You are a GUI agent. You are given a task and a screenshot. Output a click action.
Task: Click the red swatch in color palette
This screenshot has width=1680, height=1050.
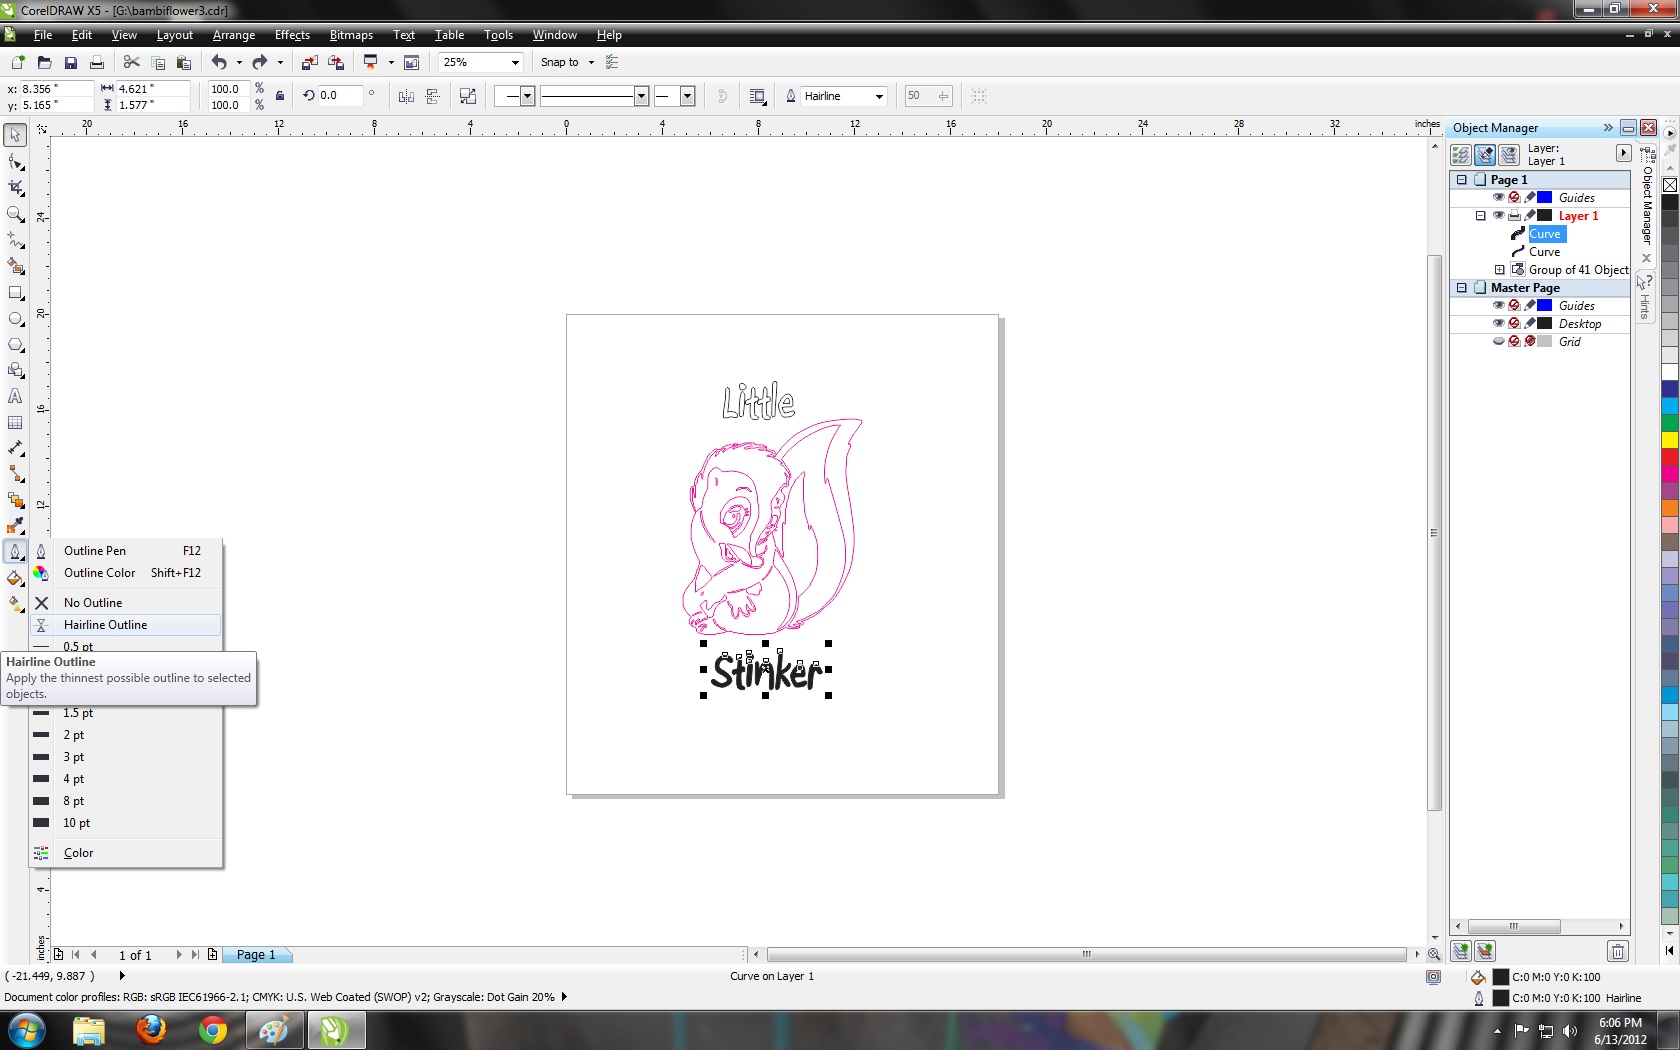[1670, 457]
